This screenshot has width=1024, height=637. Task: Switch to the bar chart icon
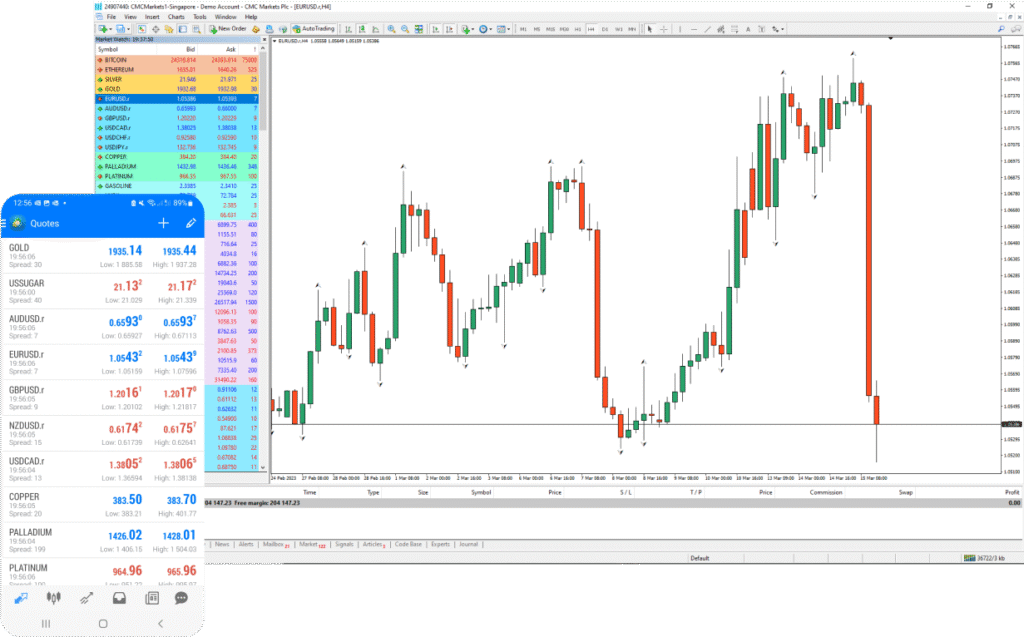tap(348, 29)
